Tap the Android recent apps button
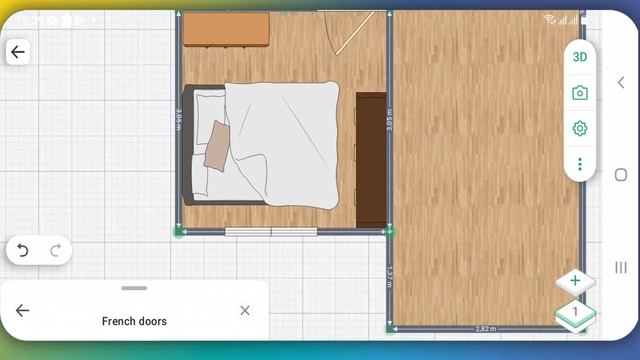Screen dimensions: 640x360 [621, 267]
